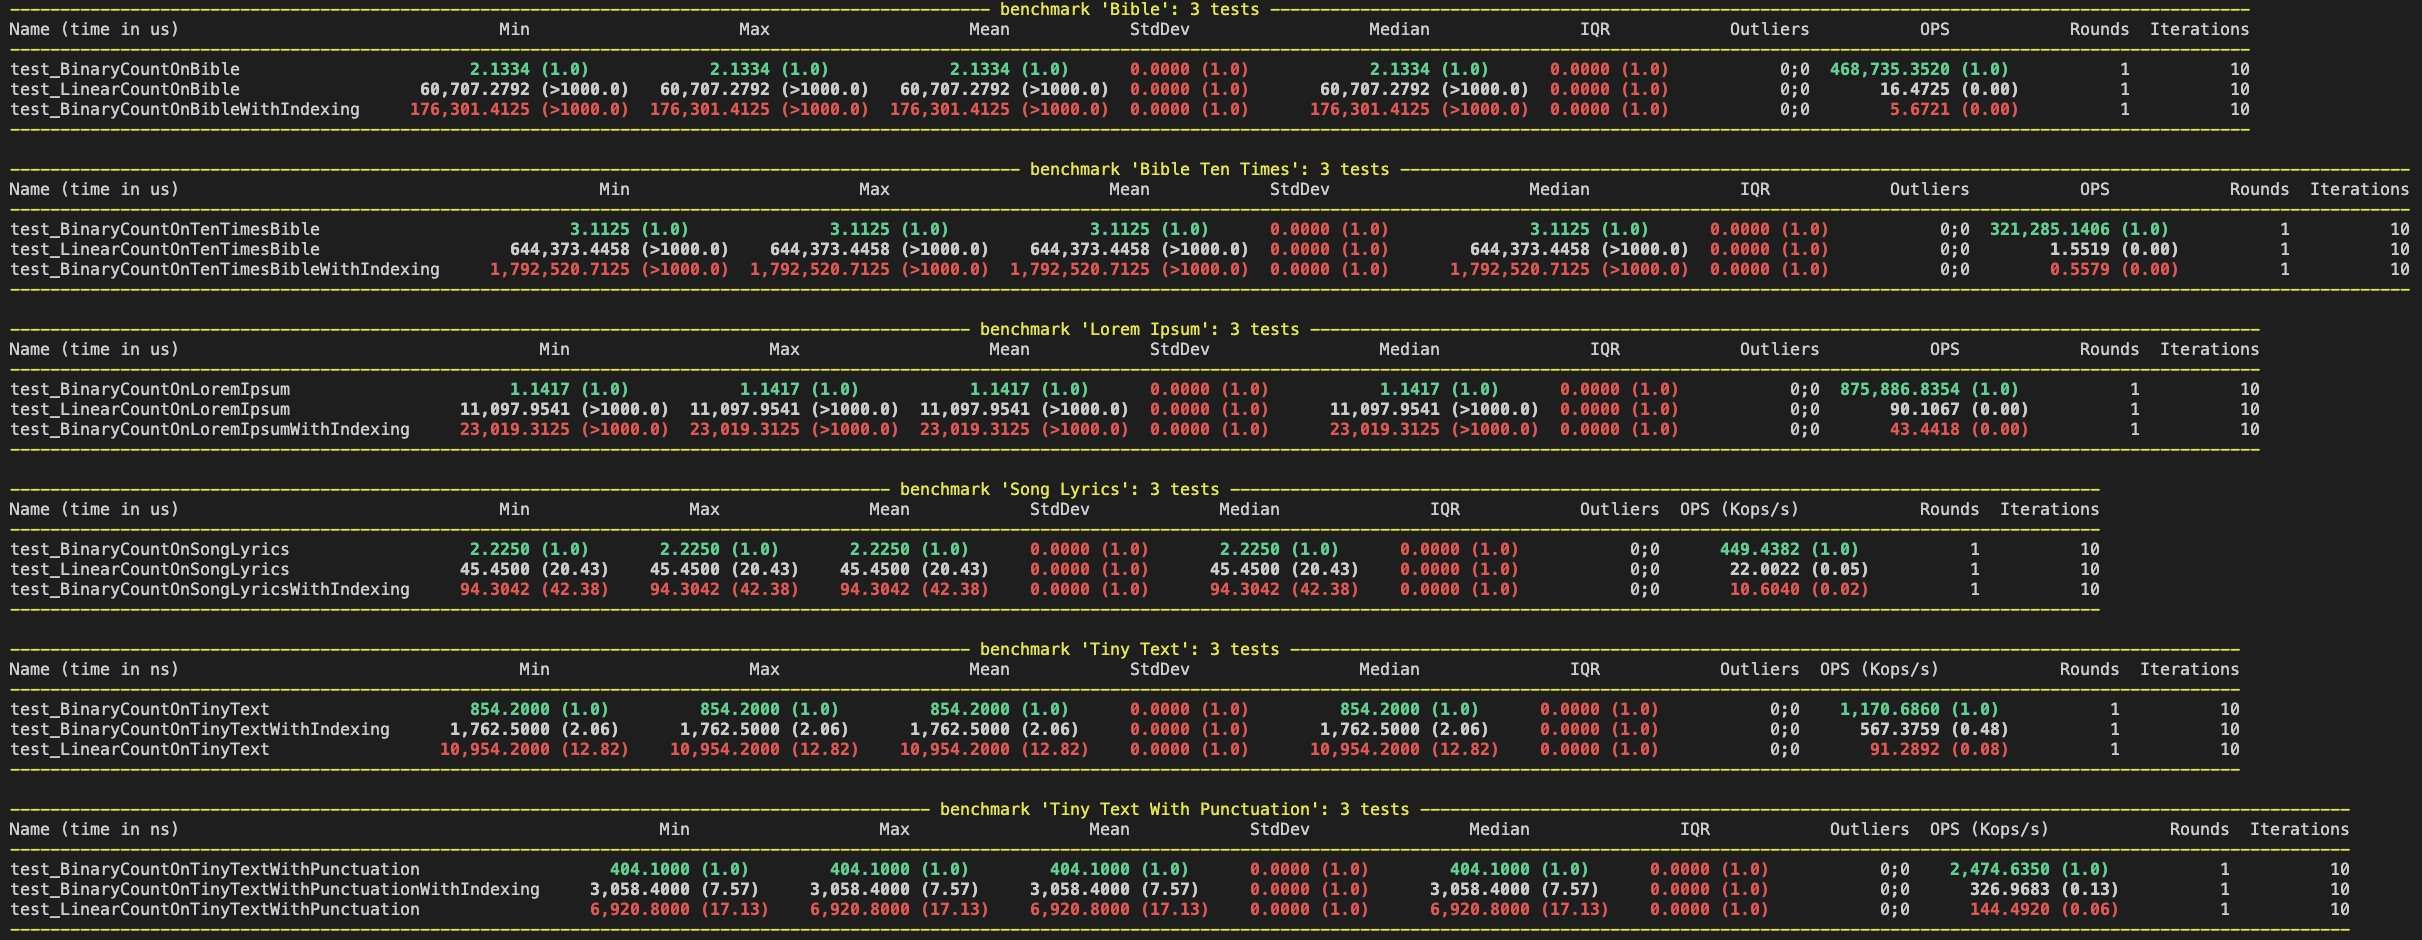The width and height of the screenshot is (2422, 940).
Task: Select the test_BinaryCountOnSongLyrics row name
Action: pyautogui.click(x=150, y=550)
